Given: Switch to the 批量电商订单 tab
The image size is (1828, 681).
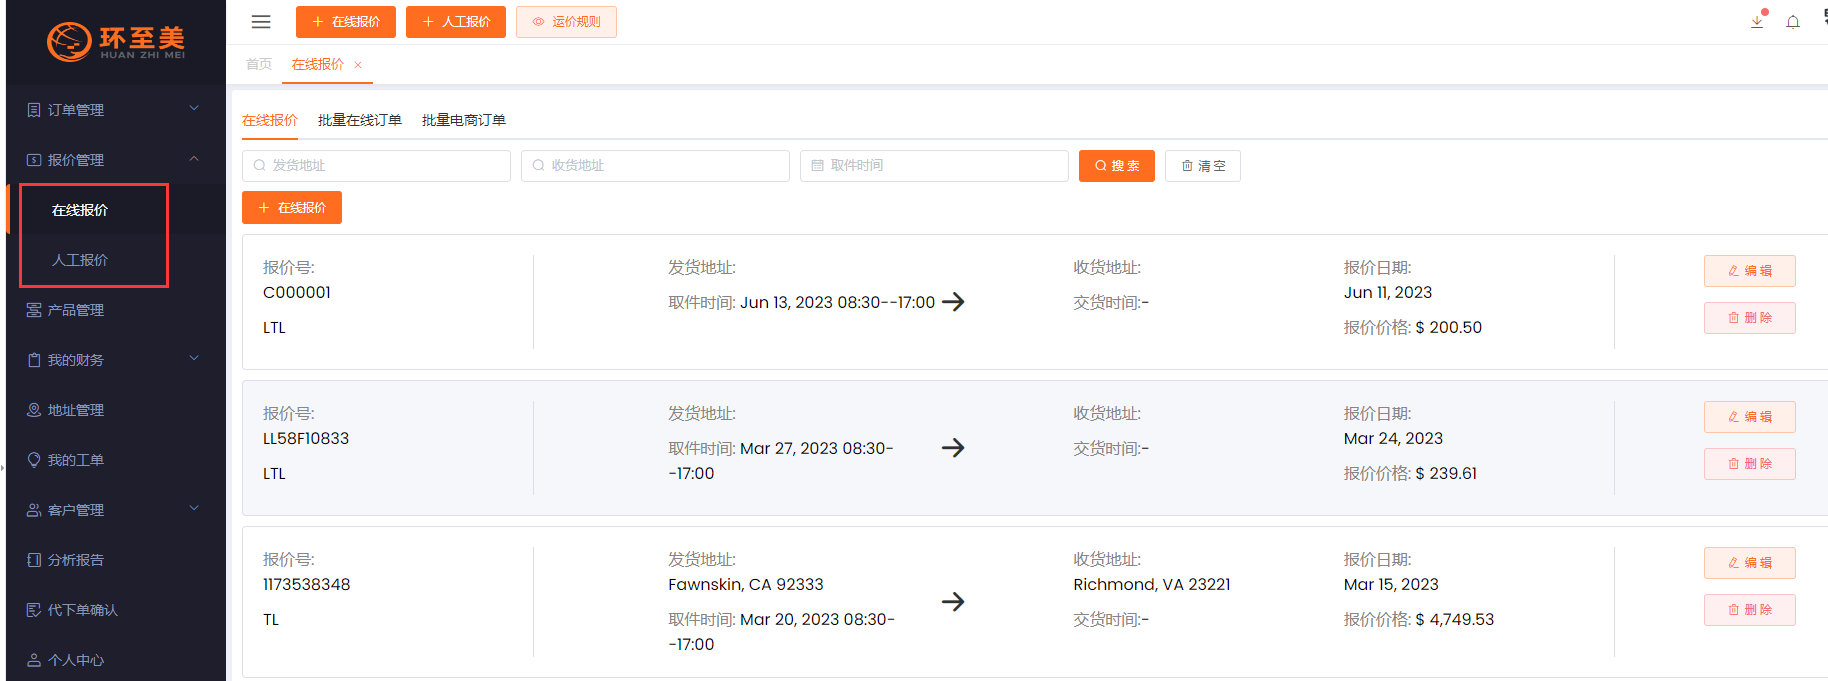Looking at the screenshot, I should coord(463,120).
